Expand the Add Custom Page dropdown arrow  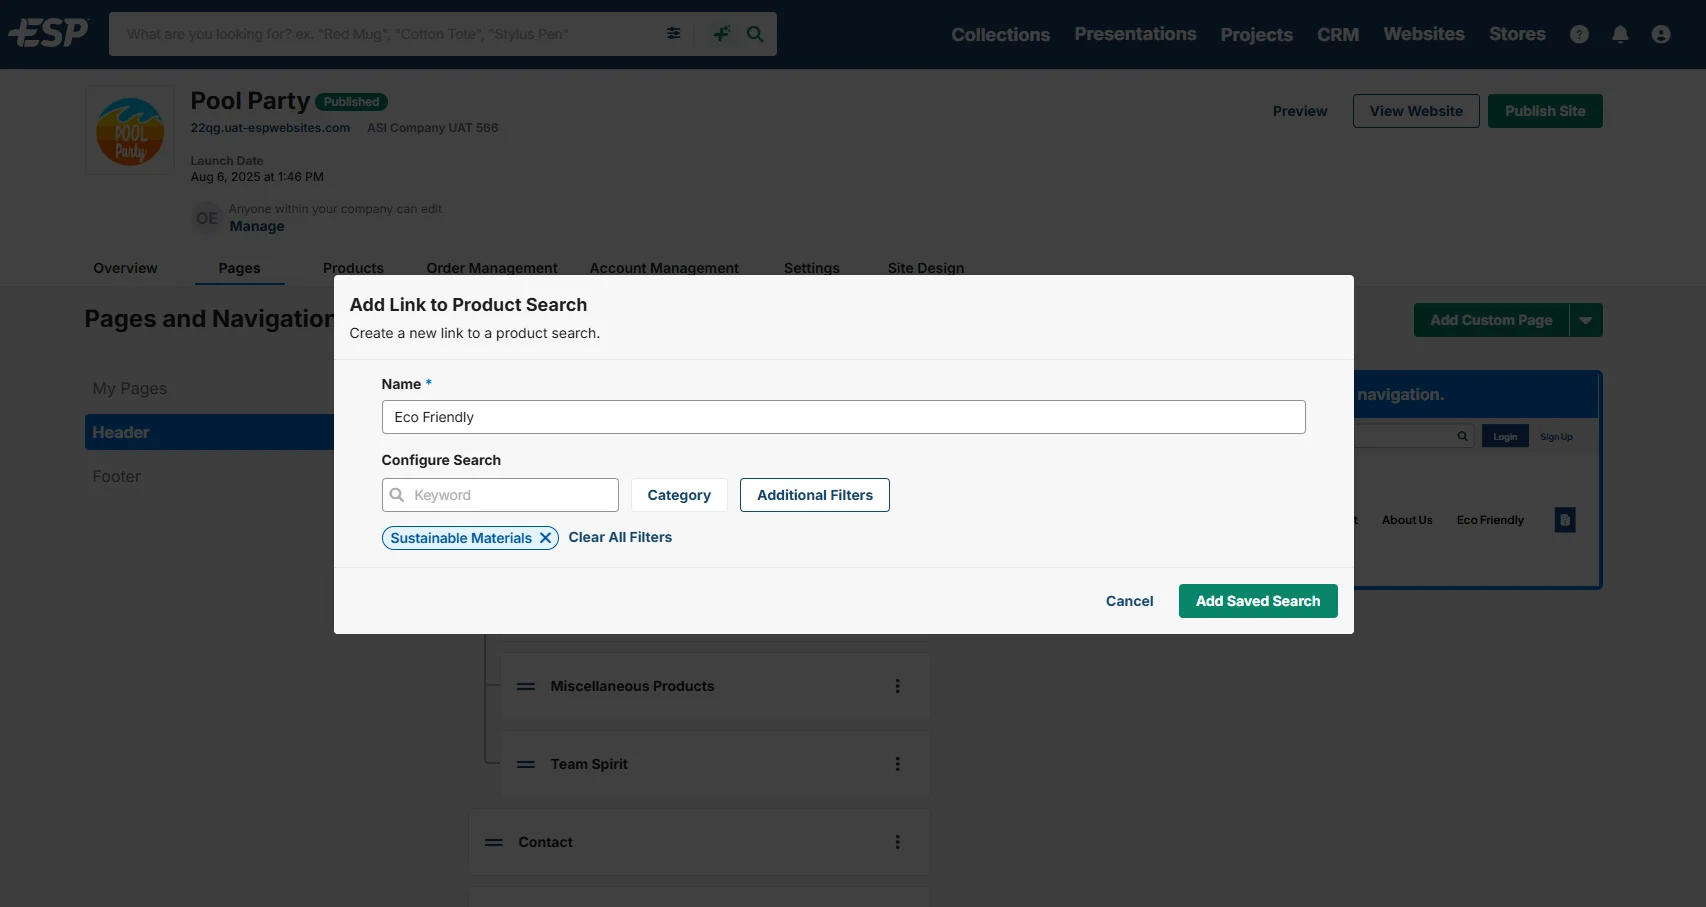1586,320
